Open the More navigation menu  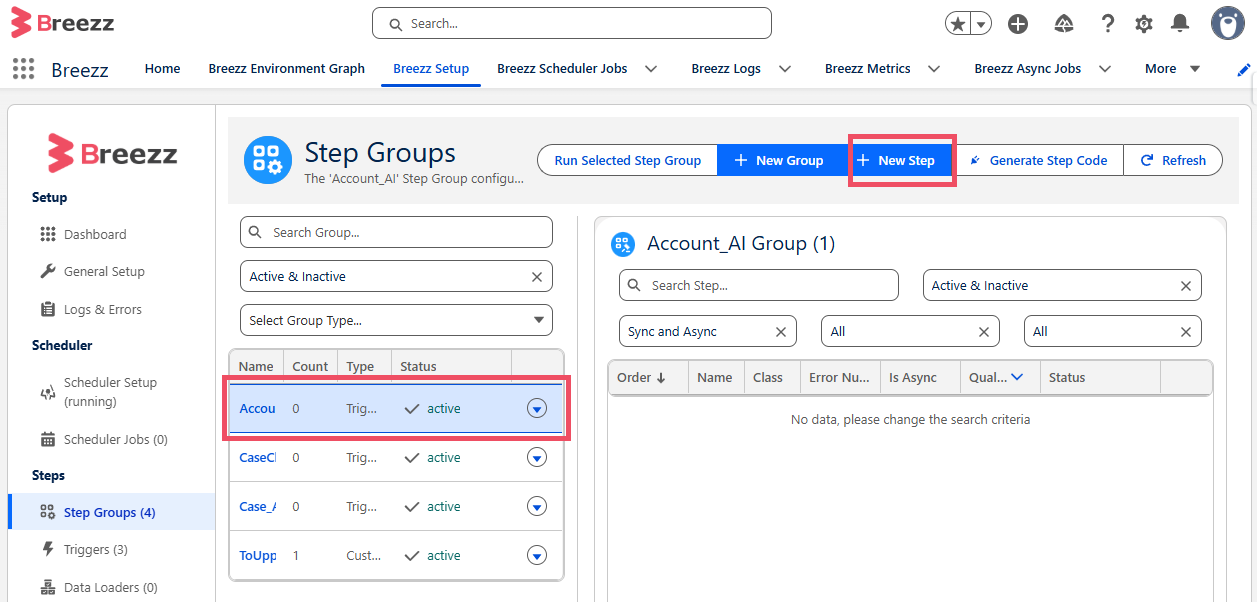[x=1173, y=69]
